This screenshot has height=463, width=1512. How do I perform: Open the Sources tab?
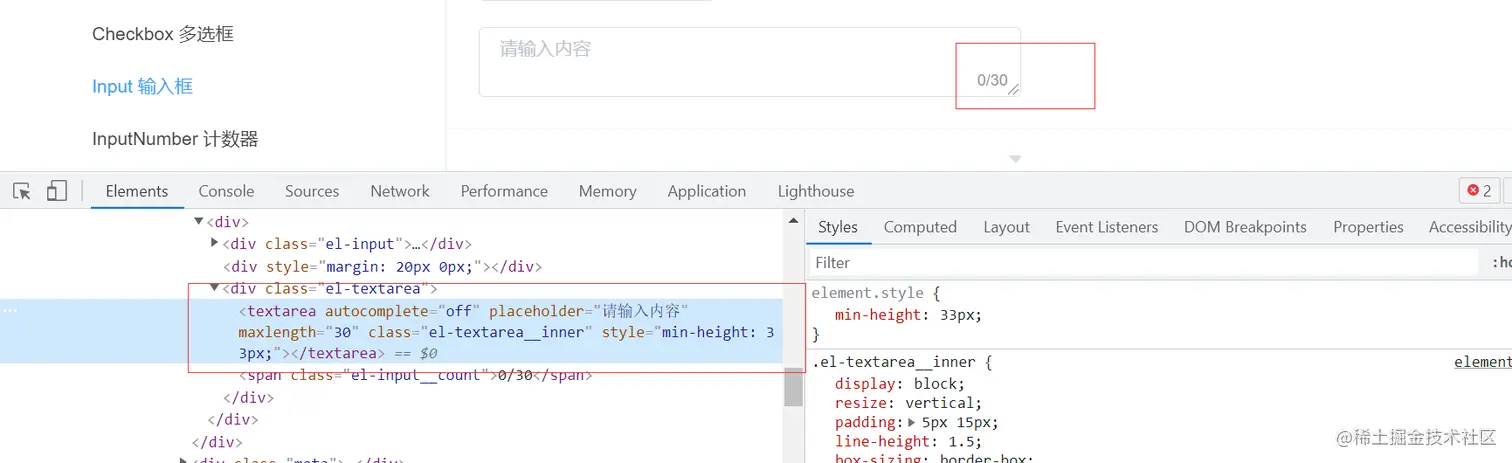pyautogui.click(x=312, y=191)
